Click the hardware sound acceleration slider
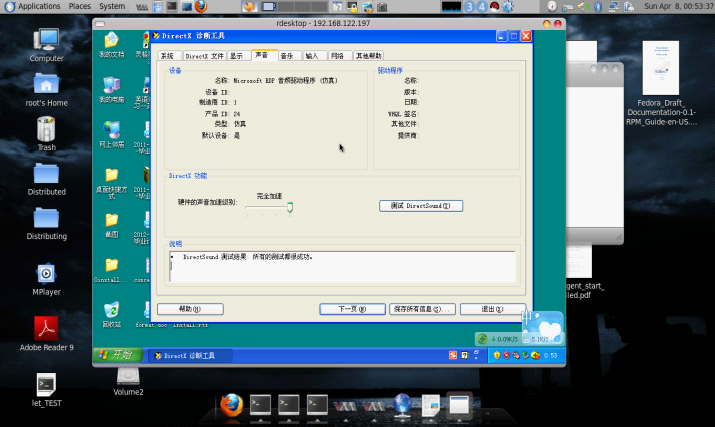Image resolution: width=715 pixels, height=427 pixels. tap(289, 208)
